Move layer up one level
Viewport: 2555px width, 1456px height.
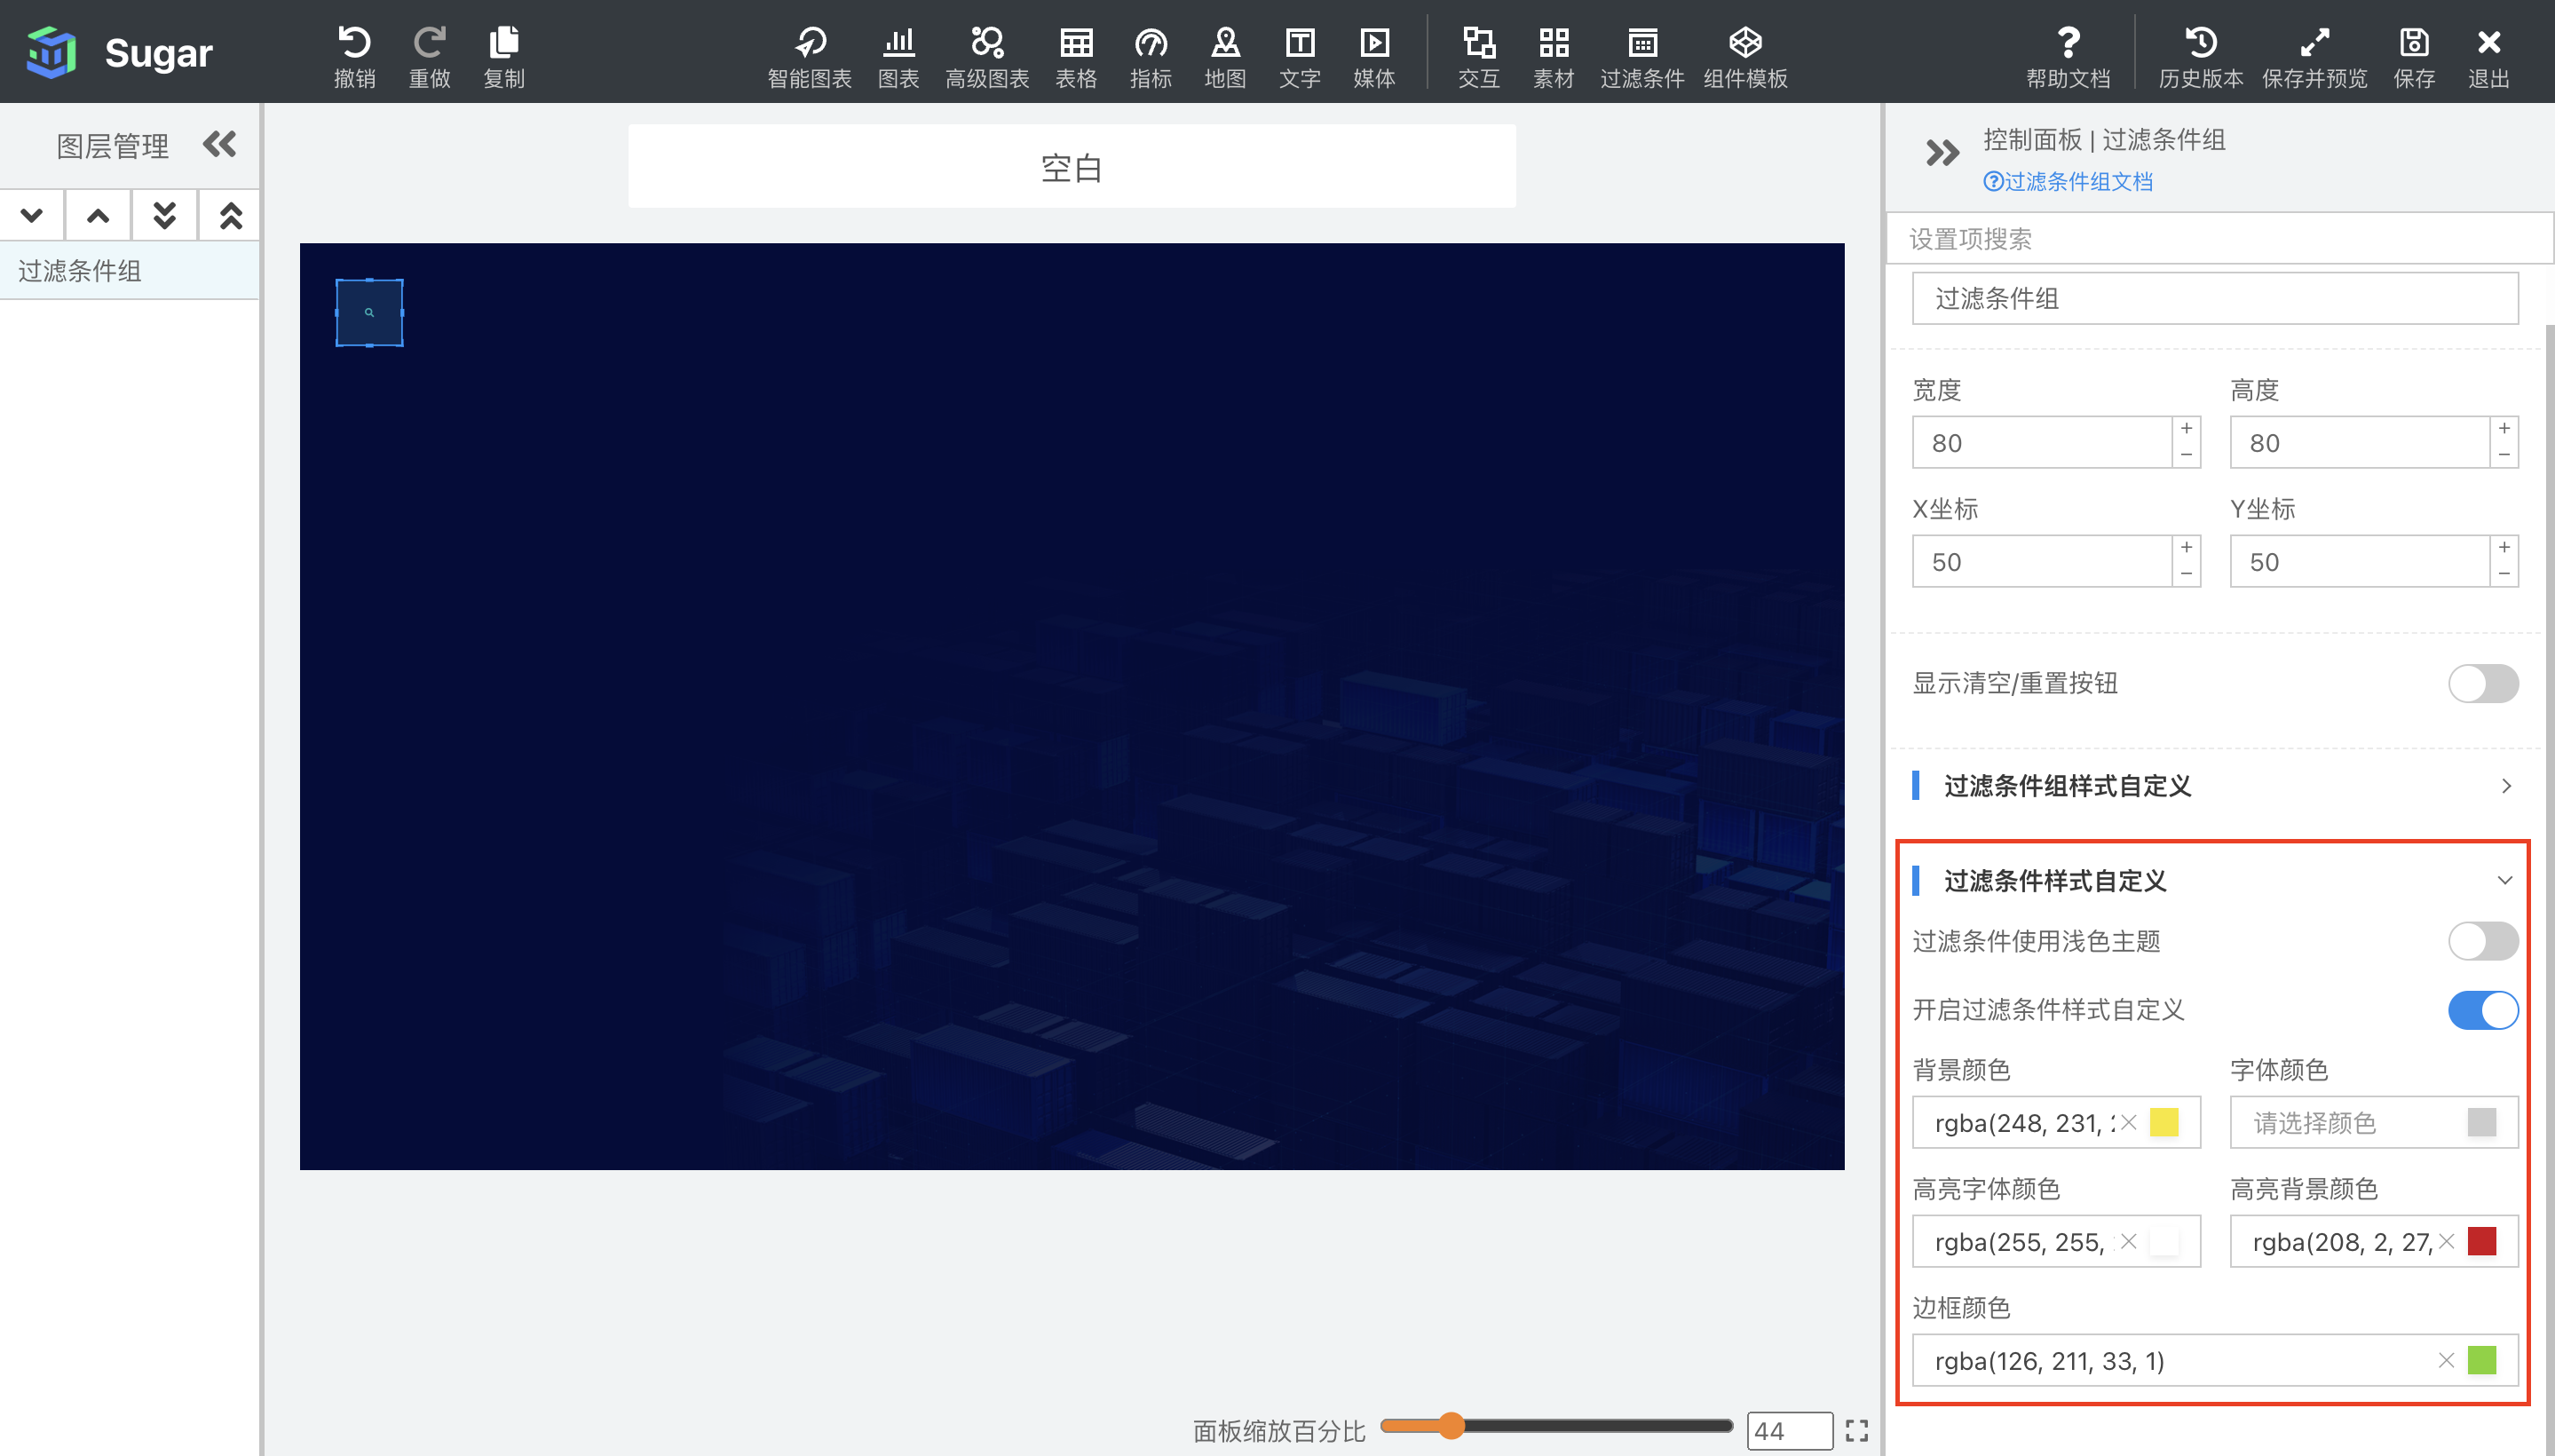(x=98, y=215)
